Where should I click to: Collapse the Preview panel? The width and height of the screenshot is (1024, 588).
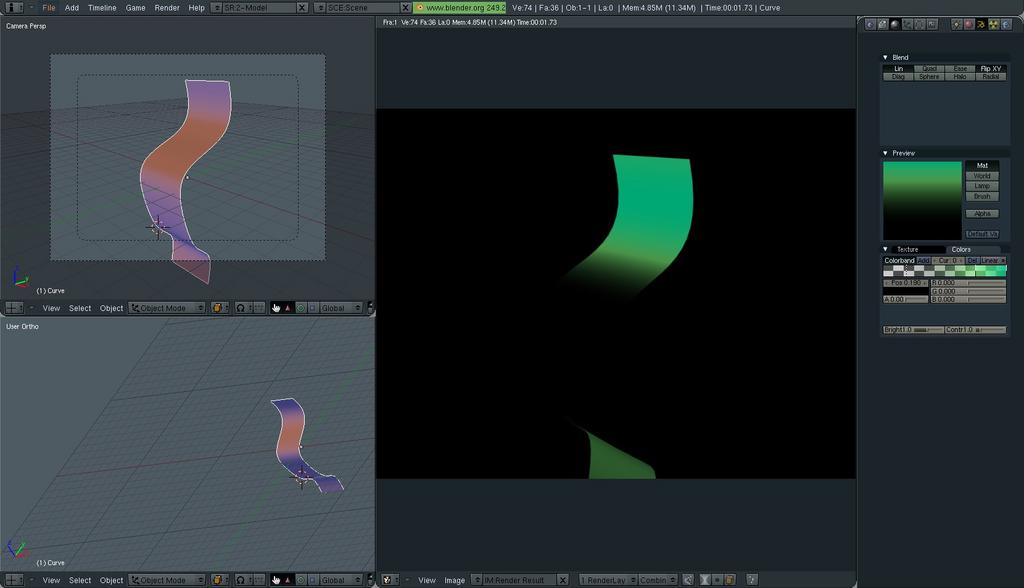tap(885, 153)
